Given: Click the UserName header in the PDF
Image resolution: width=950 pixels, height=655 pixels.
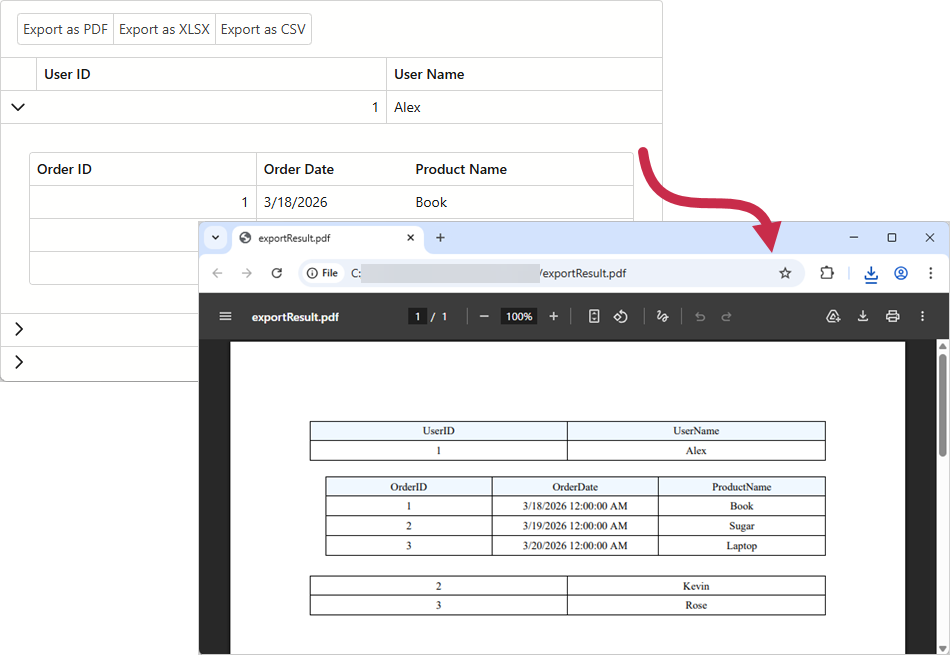Looking at the screenshot, I should click(x=696, y=431).
